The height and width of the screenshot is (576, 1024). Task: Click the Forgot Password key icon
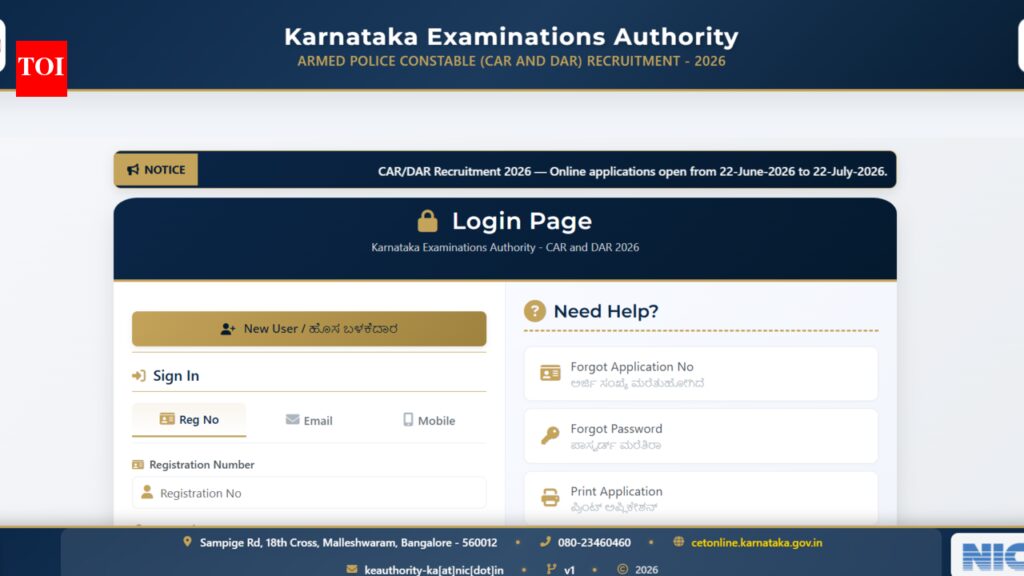click(x=550, y=435)
